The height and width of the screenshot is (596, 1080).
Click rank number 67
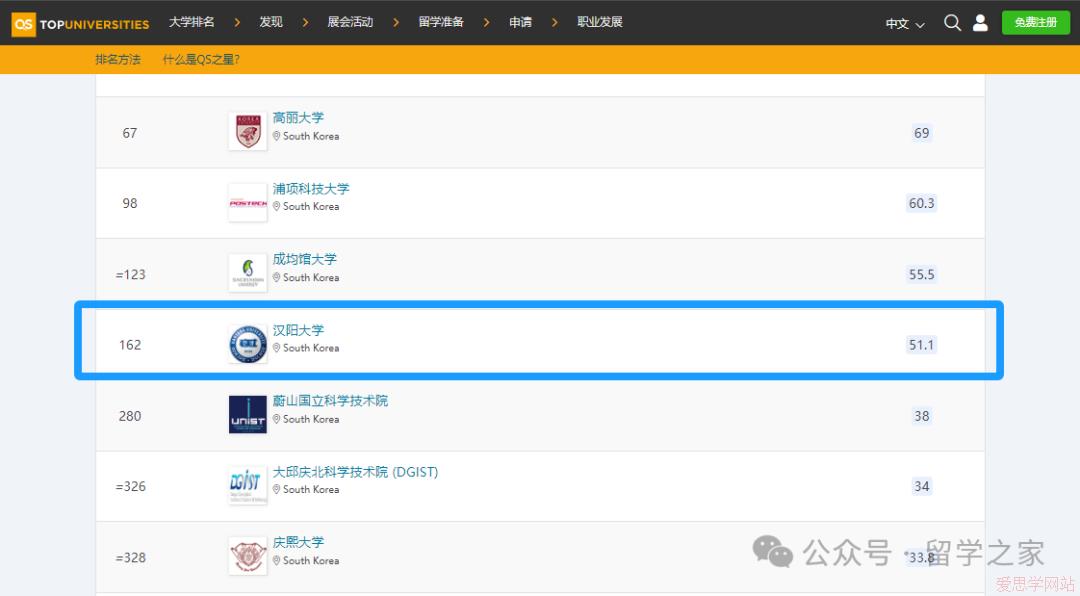(x=130, y=133)
